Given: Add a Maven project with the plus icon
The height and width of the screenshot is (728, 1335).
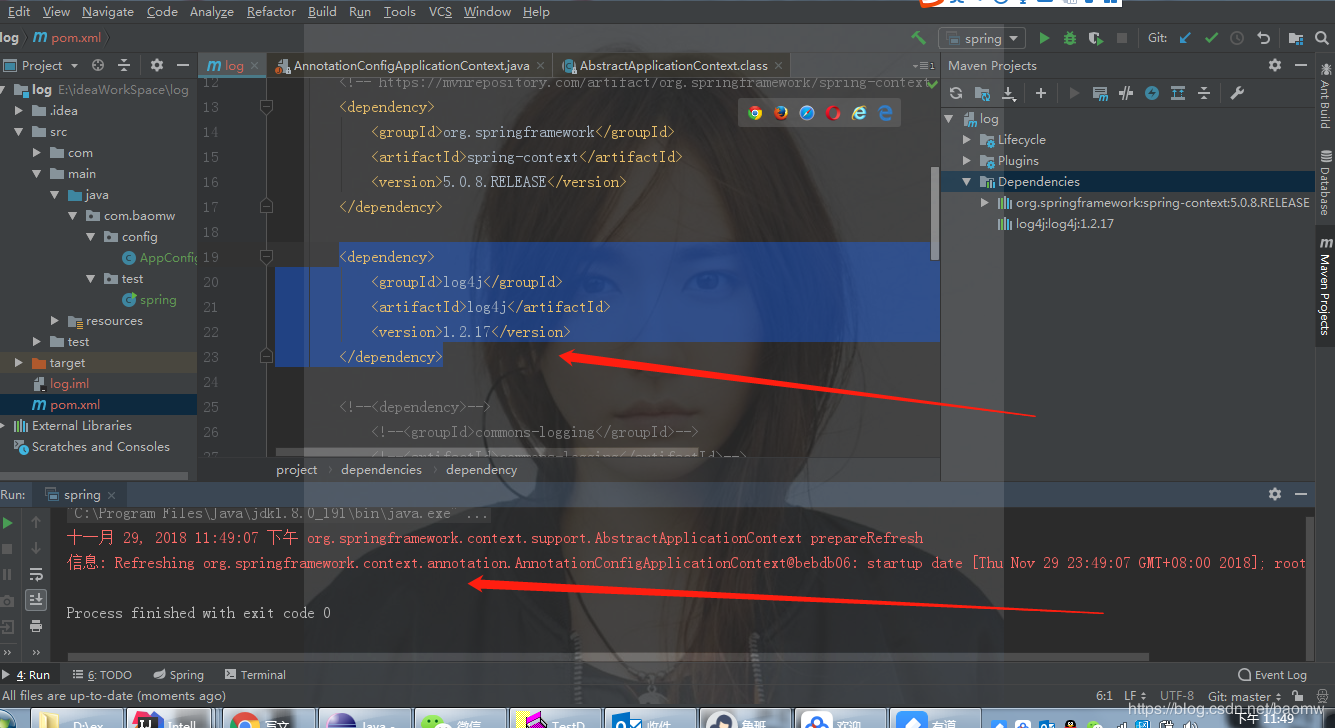Looking at the screenshot, I should [1041, 93].
